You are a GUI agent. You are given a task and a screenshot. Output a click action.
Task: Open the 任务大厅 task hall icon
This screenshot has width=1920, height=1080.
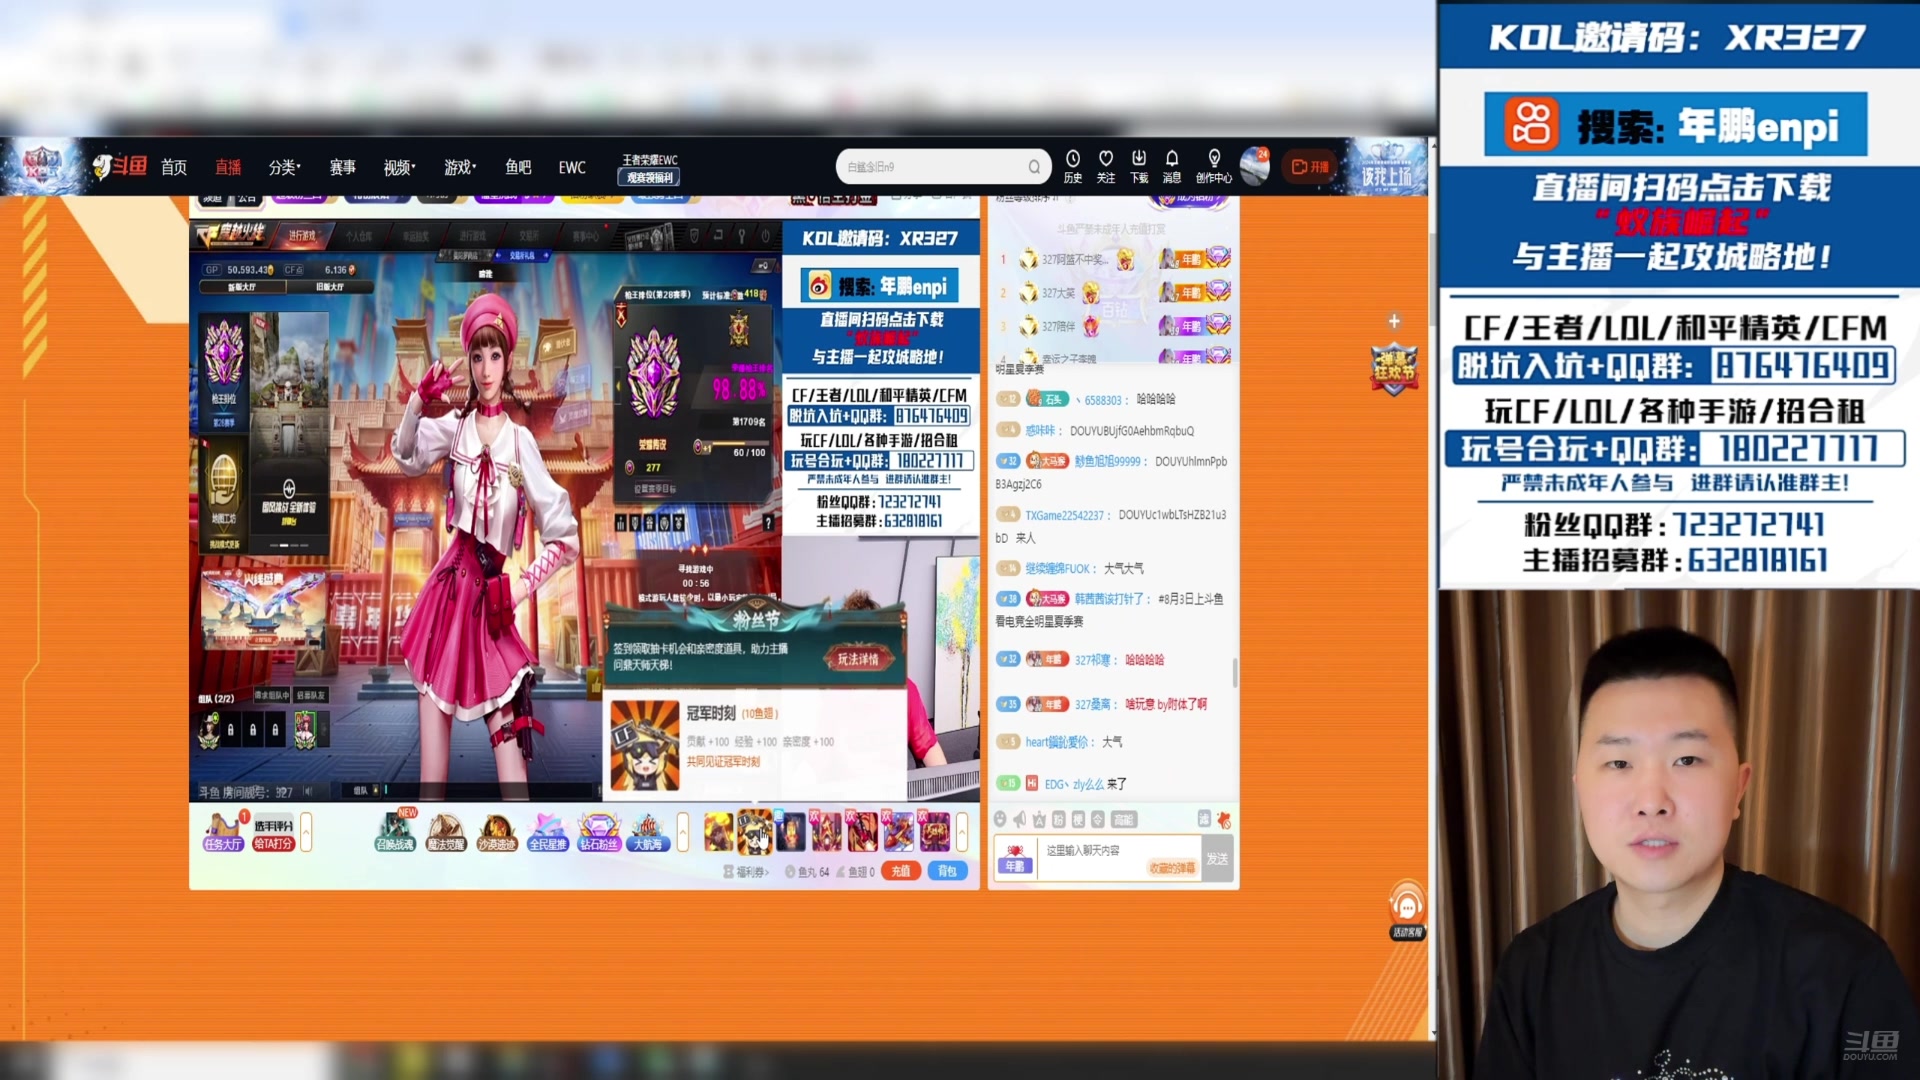pyautogui.click(x=222, y=831)
